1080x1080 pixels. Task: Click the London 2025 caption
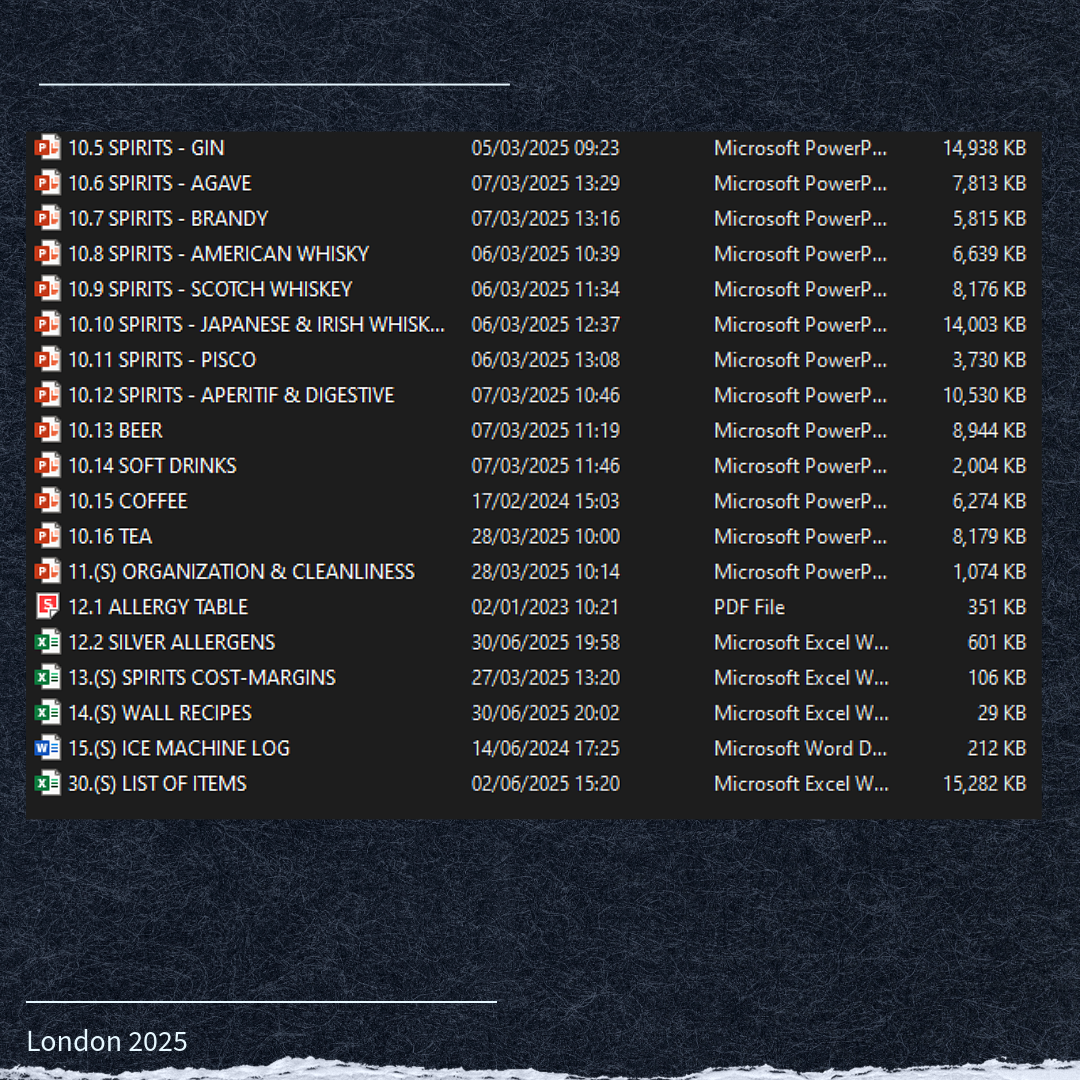[x=107, y=1041]
